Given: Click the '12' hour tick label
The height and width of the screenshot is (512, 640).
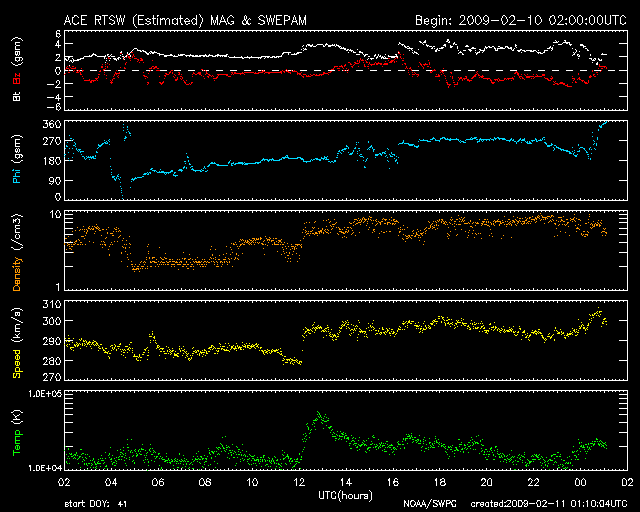Looking at the screenshot, I should click(x=299, y=482).
